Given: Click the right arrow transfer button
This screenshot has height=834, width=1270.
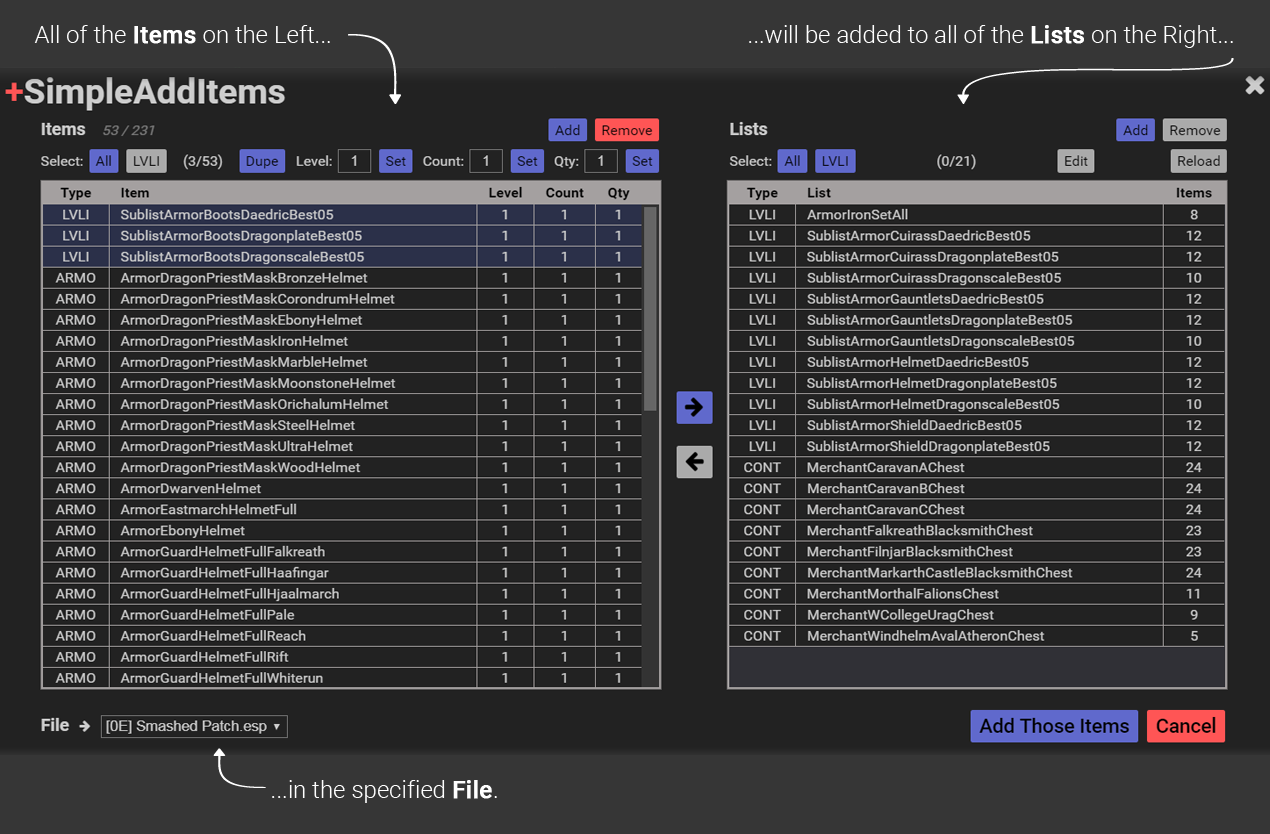Looking at the screenshot, I should [694, 407].
